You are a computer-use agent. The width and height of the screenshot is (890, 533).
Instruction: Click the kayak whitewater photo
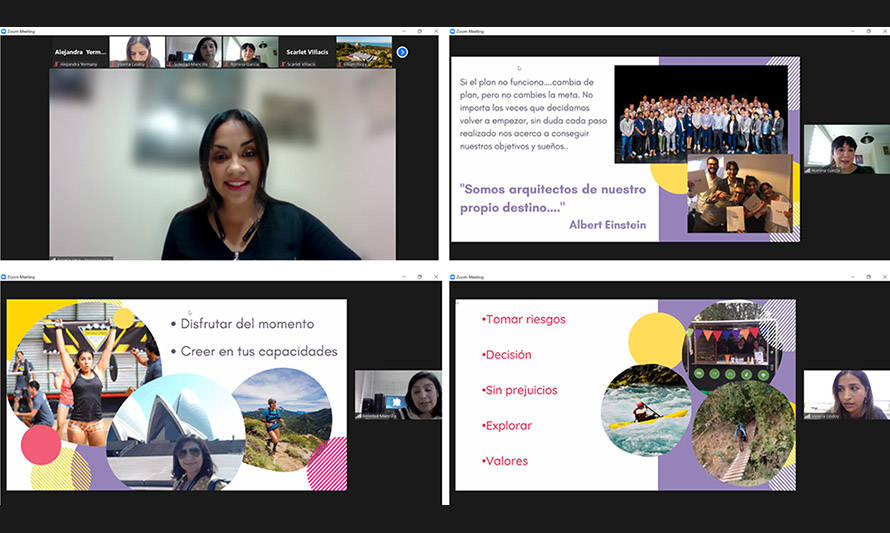coord(645,410)
